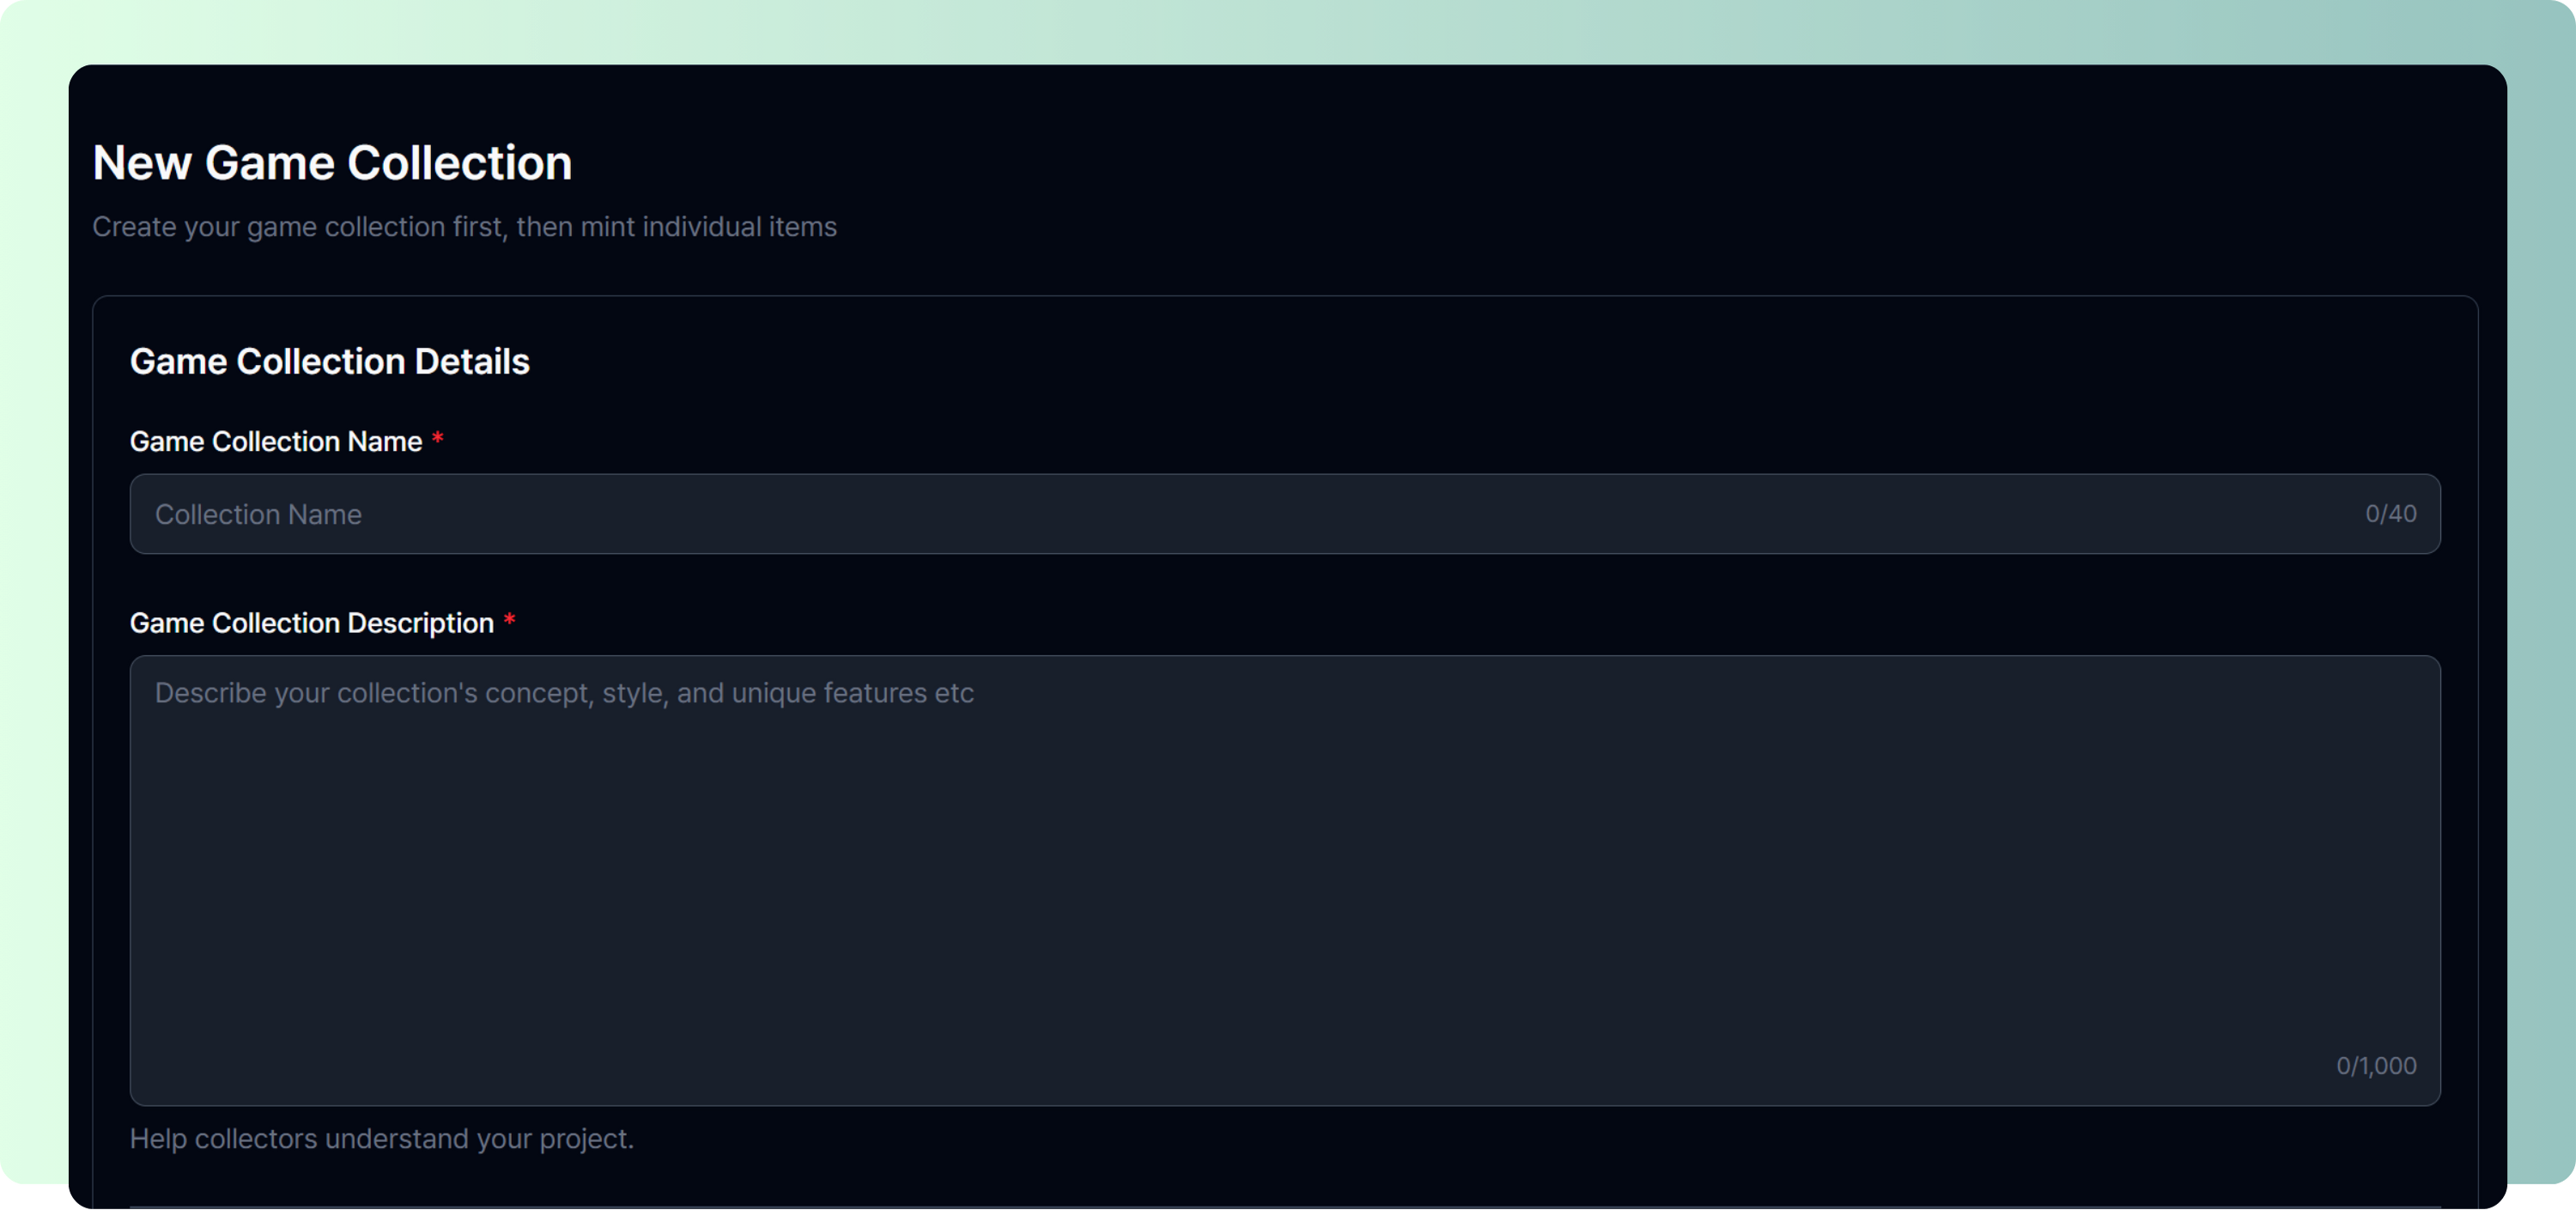Click the 0/40 character counter
2576x1210 pixels.
(x=2390, y=514)
